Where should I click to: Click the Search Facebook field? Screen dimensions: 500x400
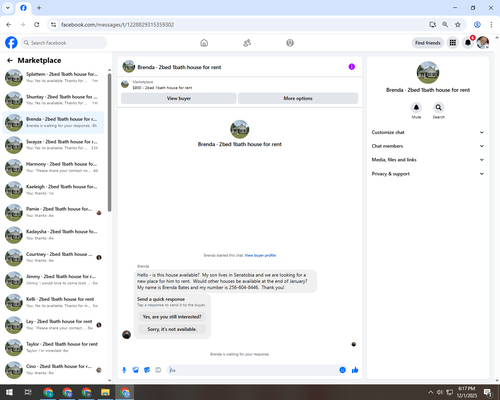(x=64, y=43)
